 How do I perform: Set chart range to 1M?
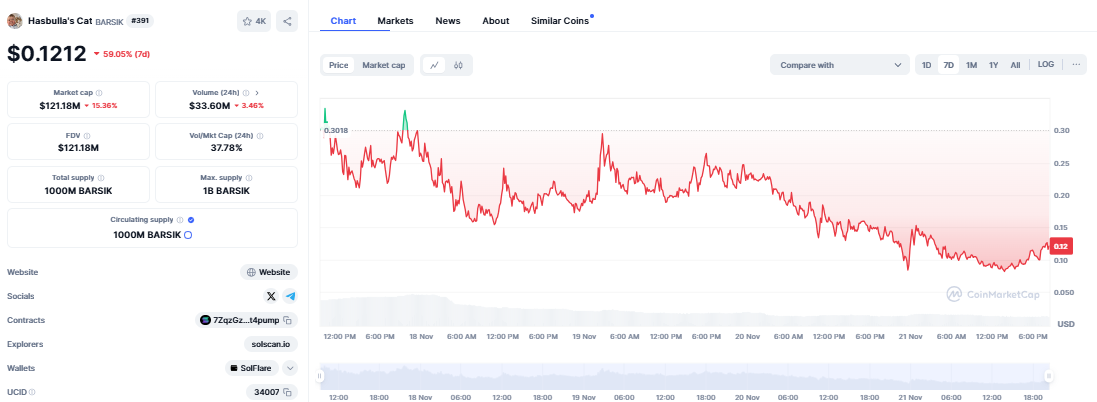pyautogui.click(x=971, y=65)
